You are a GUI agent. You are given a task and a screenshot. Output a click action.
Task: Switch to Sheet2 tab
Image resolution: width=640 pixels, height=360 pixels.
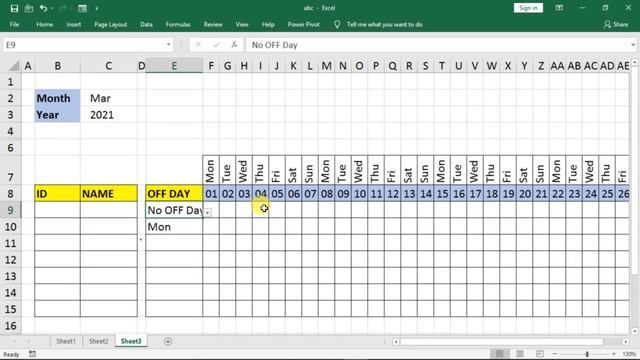click(98, 341)
